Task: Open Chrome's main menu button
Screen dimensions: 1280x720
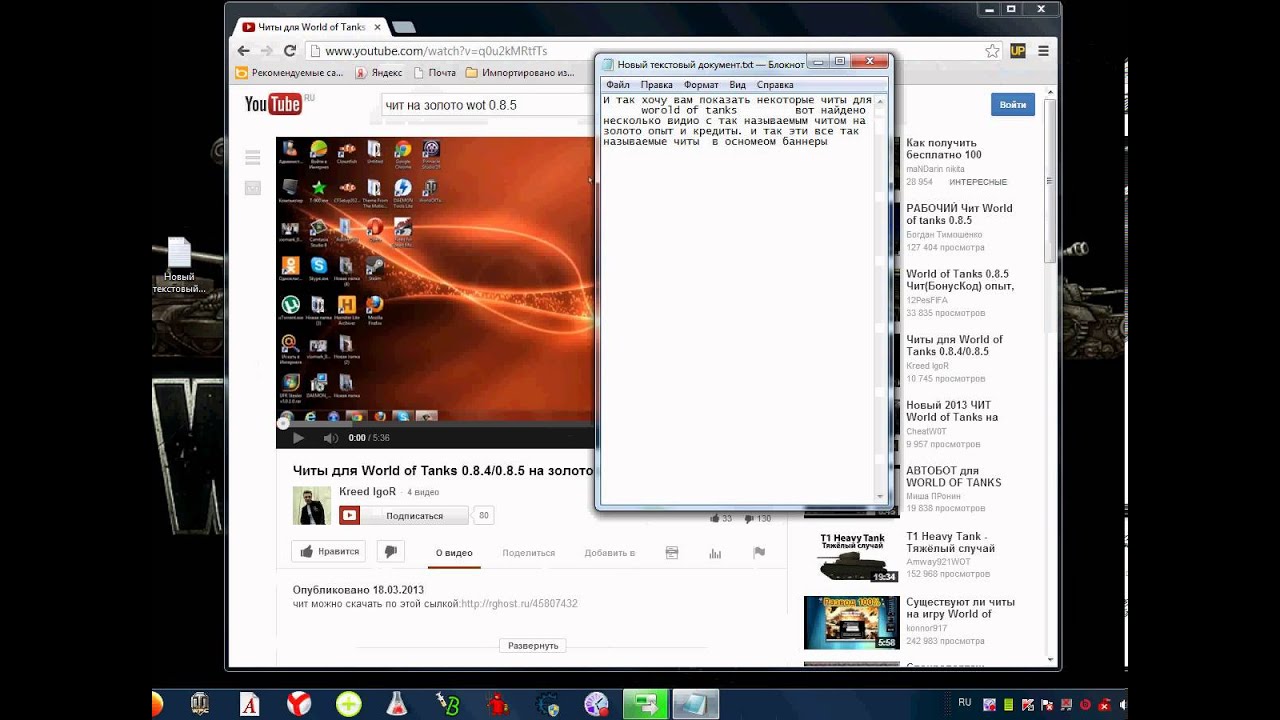Action: (x=1043, y=50)
